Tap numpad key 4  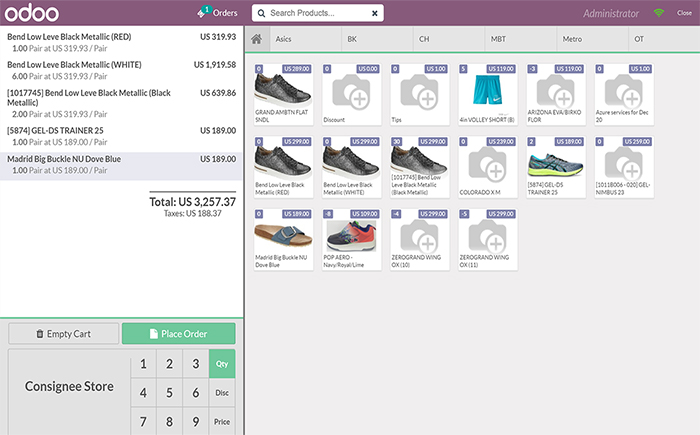(x=143, y=393)
